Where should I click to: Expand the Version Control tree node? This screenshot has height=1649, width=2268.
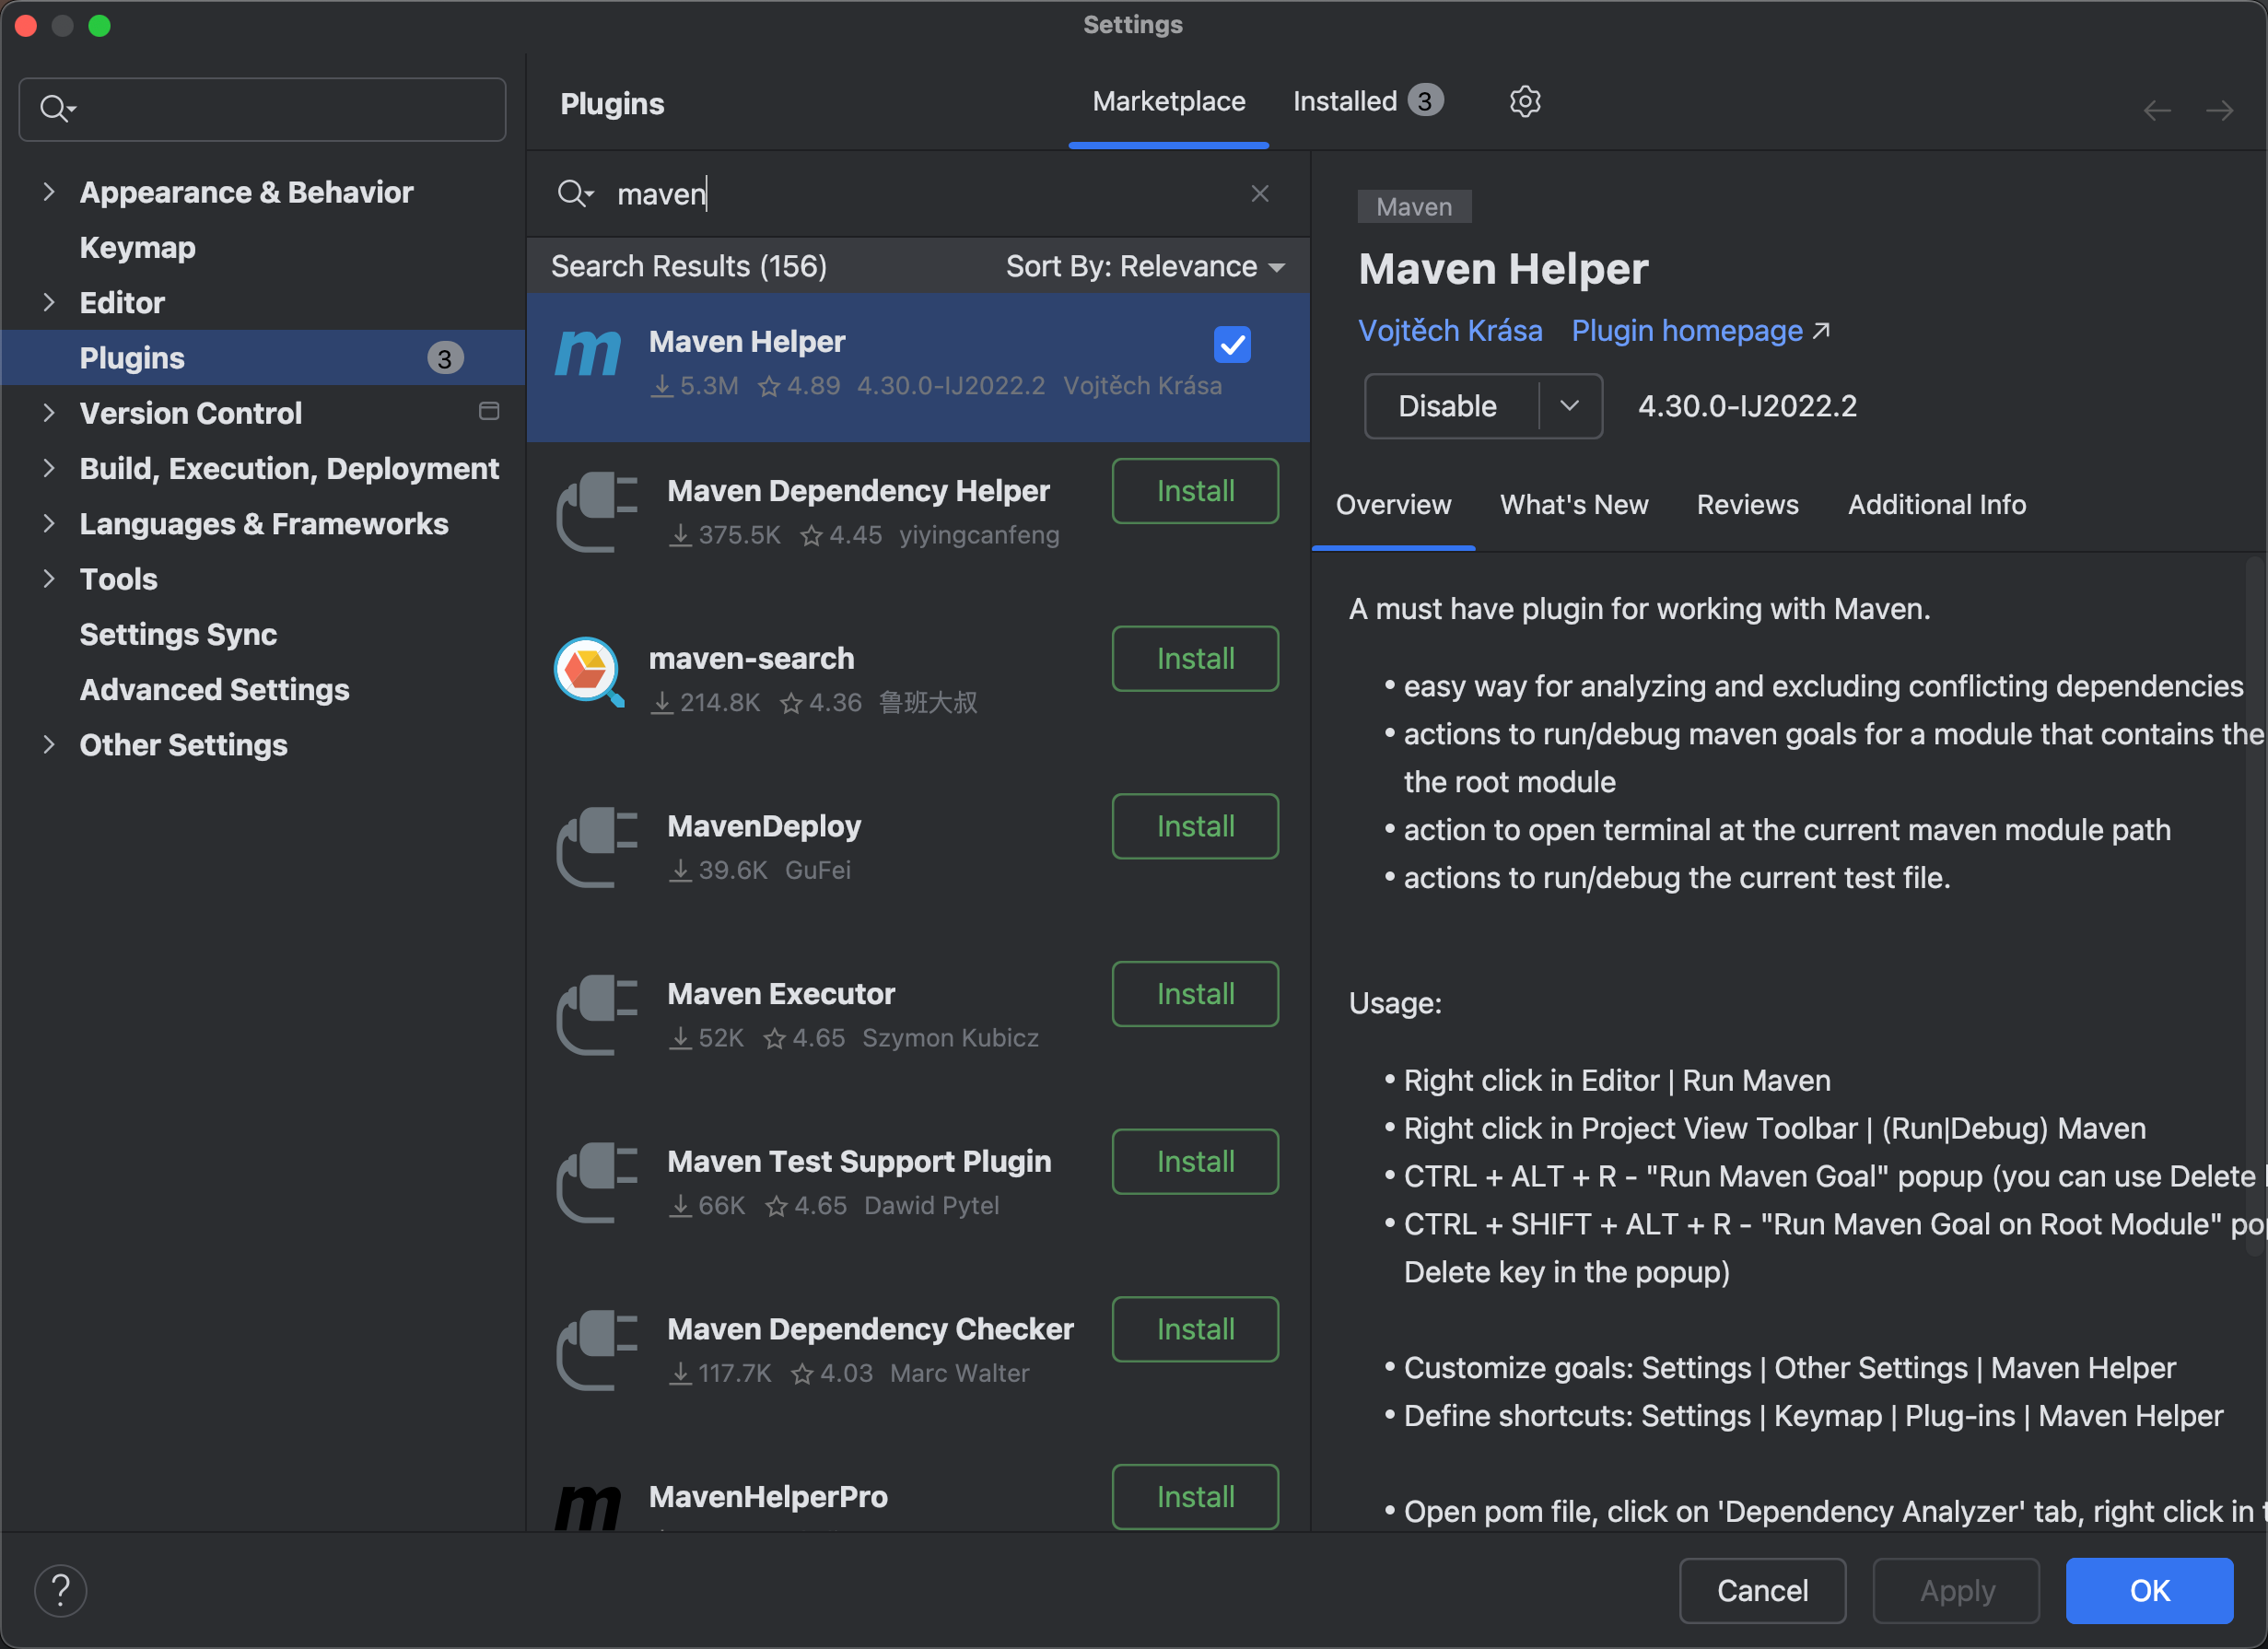[x=48, y=412]
